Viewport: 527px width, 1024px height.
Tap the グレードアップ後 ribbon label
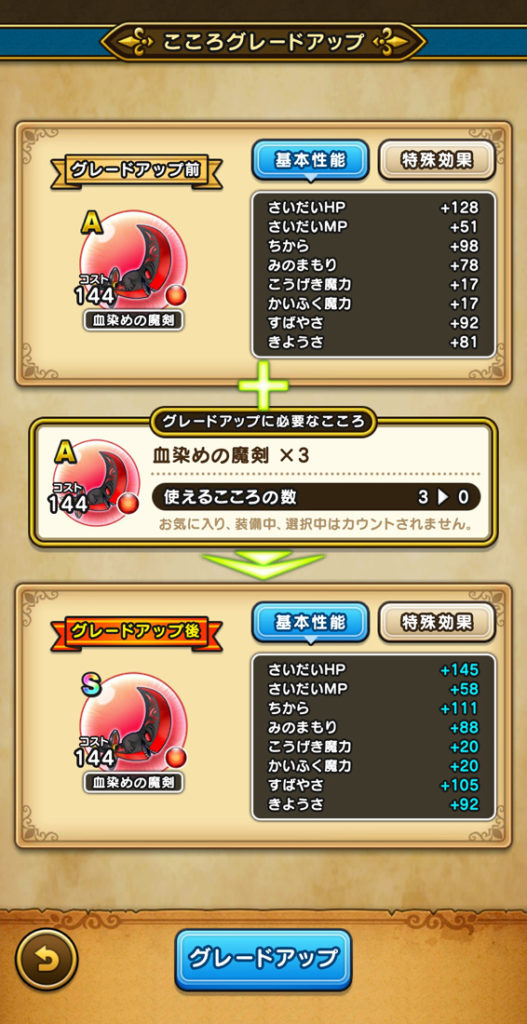pyautogui.click(x=136, y=633)
